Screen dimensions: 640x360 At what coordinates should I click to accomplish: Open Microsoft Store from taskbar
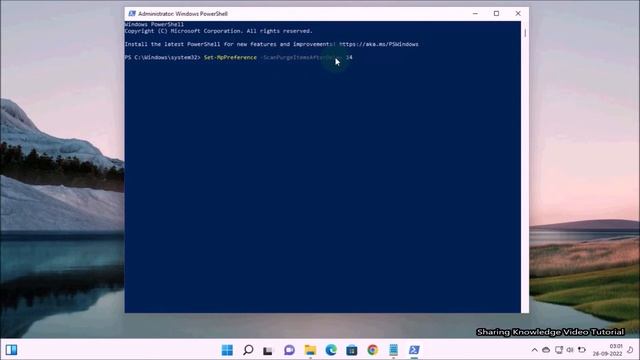coord(351,350)
